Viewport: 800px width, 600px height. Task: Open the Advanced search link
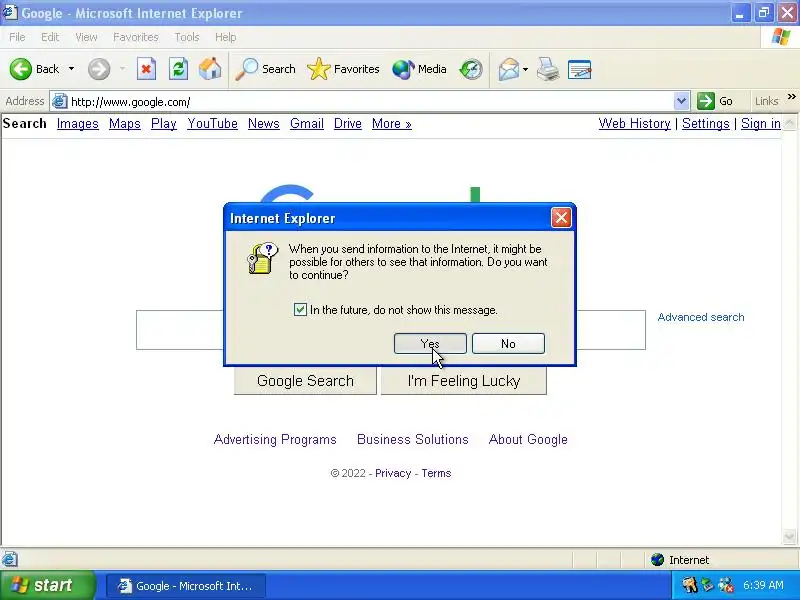[x=701, y=317]
